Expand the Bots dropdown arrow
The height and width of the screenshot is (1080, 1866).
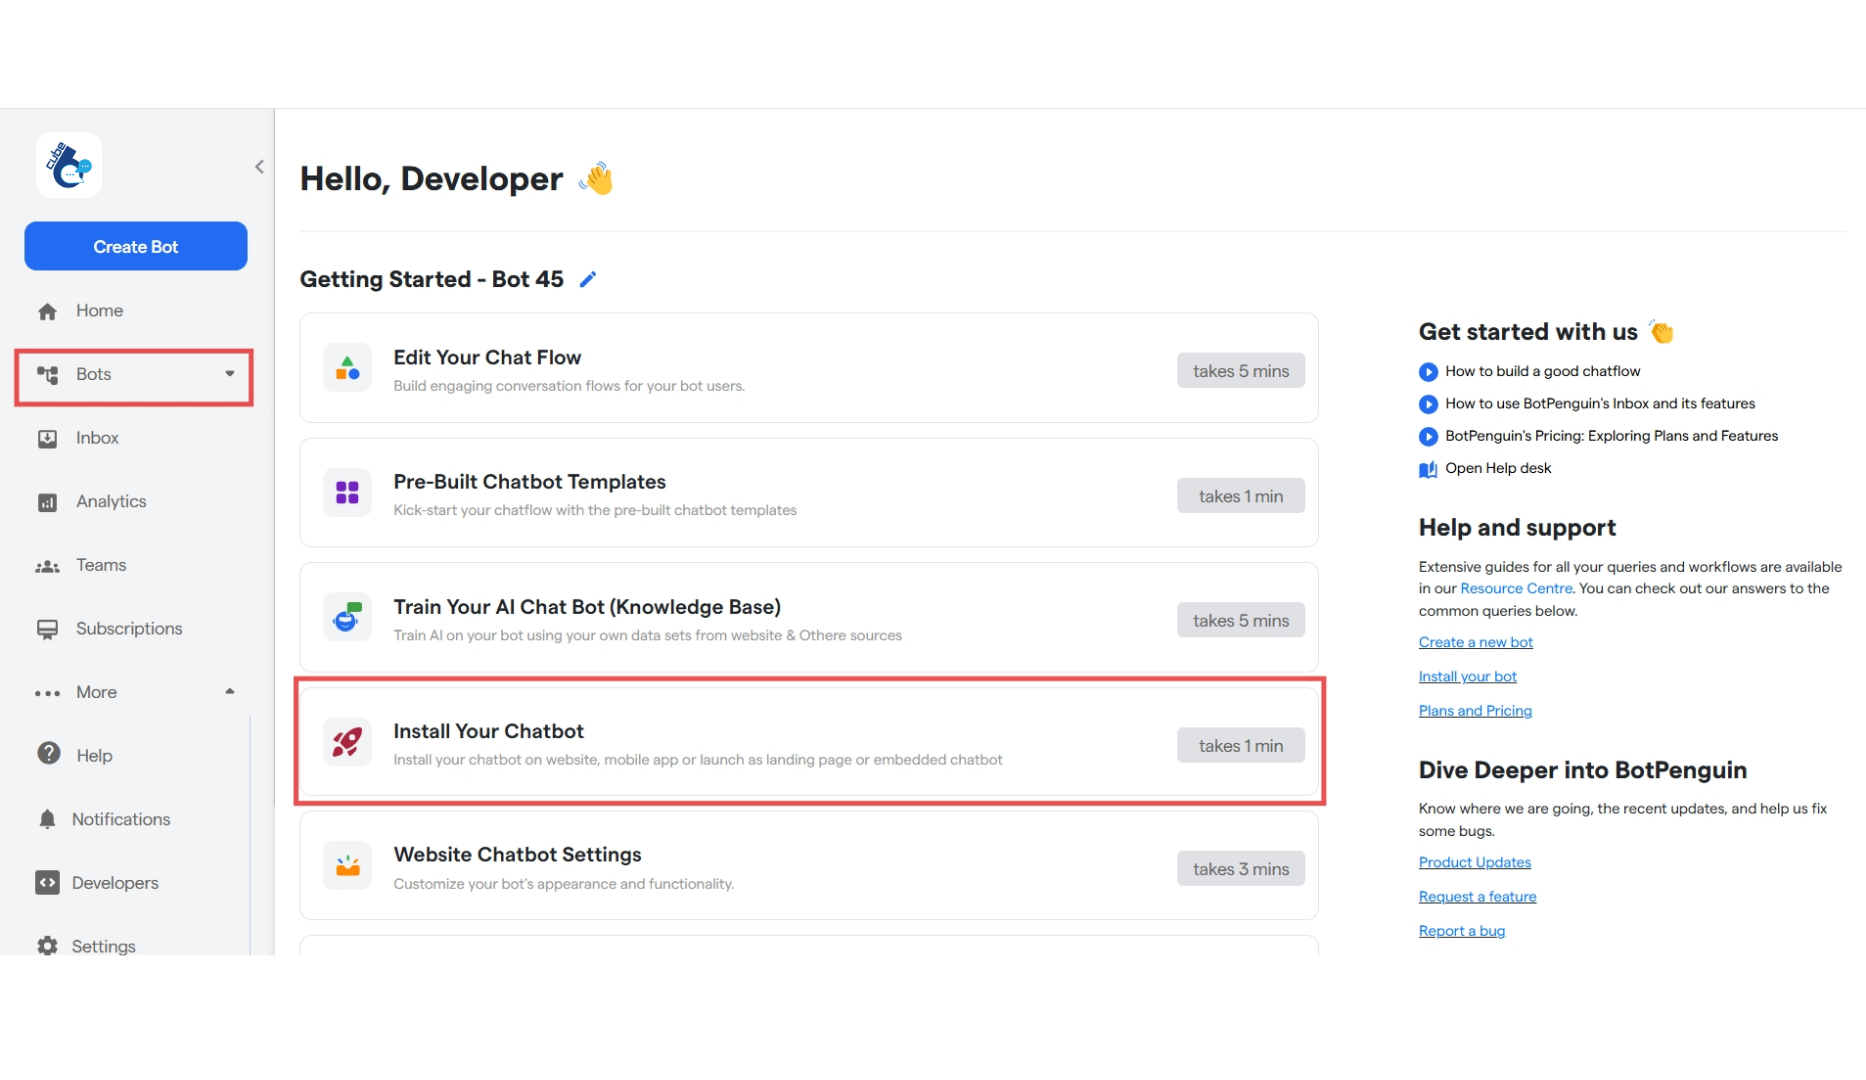[x=230, y=374]
